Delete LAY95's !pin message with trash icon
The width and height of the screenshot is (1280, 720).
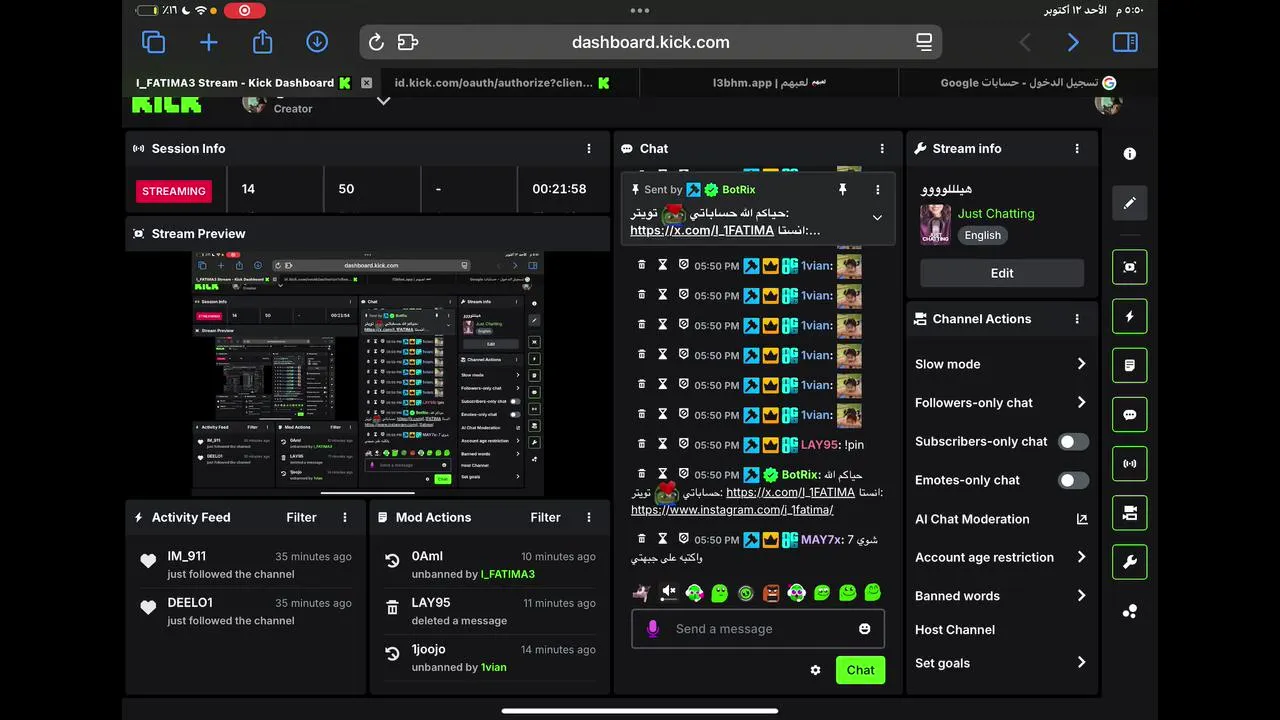pyautogui.click(x=642, y=444)
